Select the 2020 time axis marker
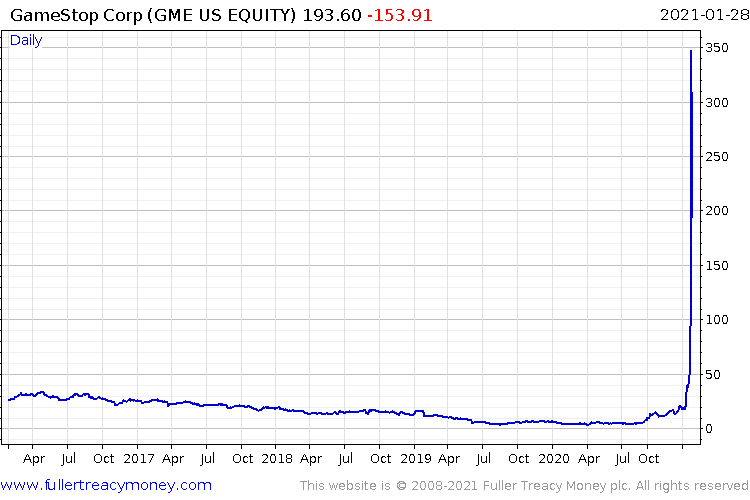 coord(553,458)
